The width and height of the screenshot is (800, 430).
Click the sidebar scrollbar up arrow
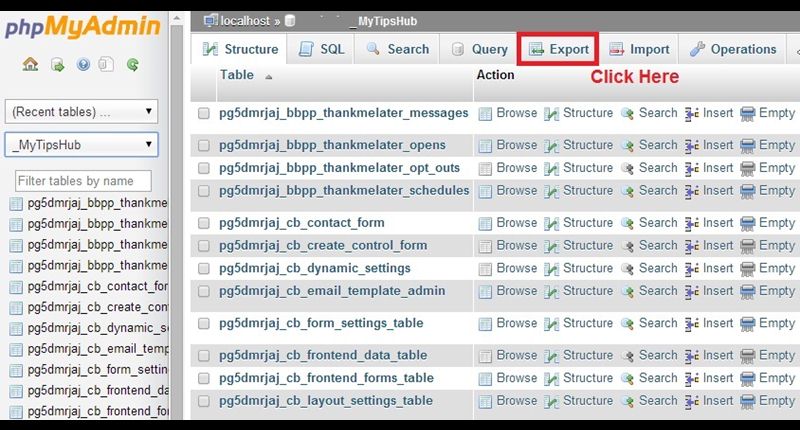177,19
